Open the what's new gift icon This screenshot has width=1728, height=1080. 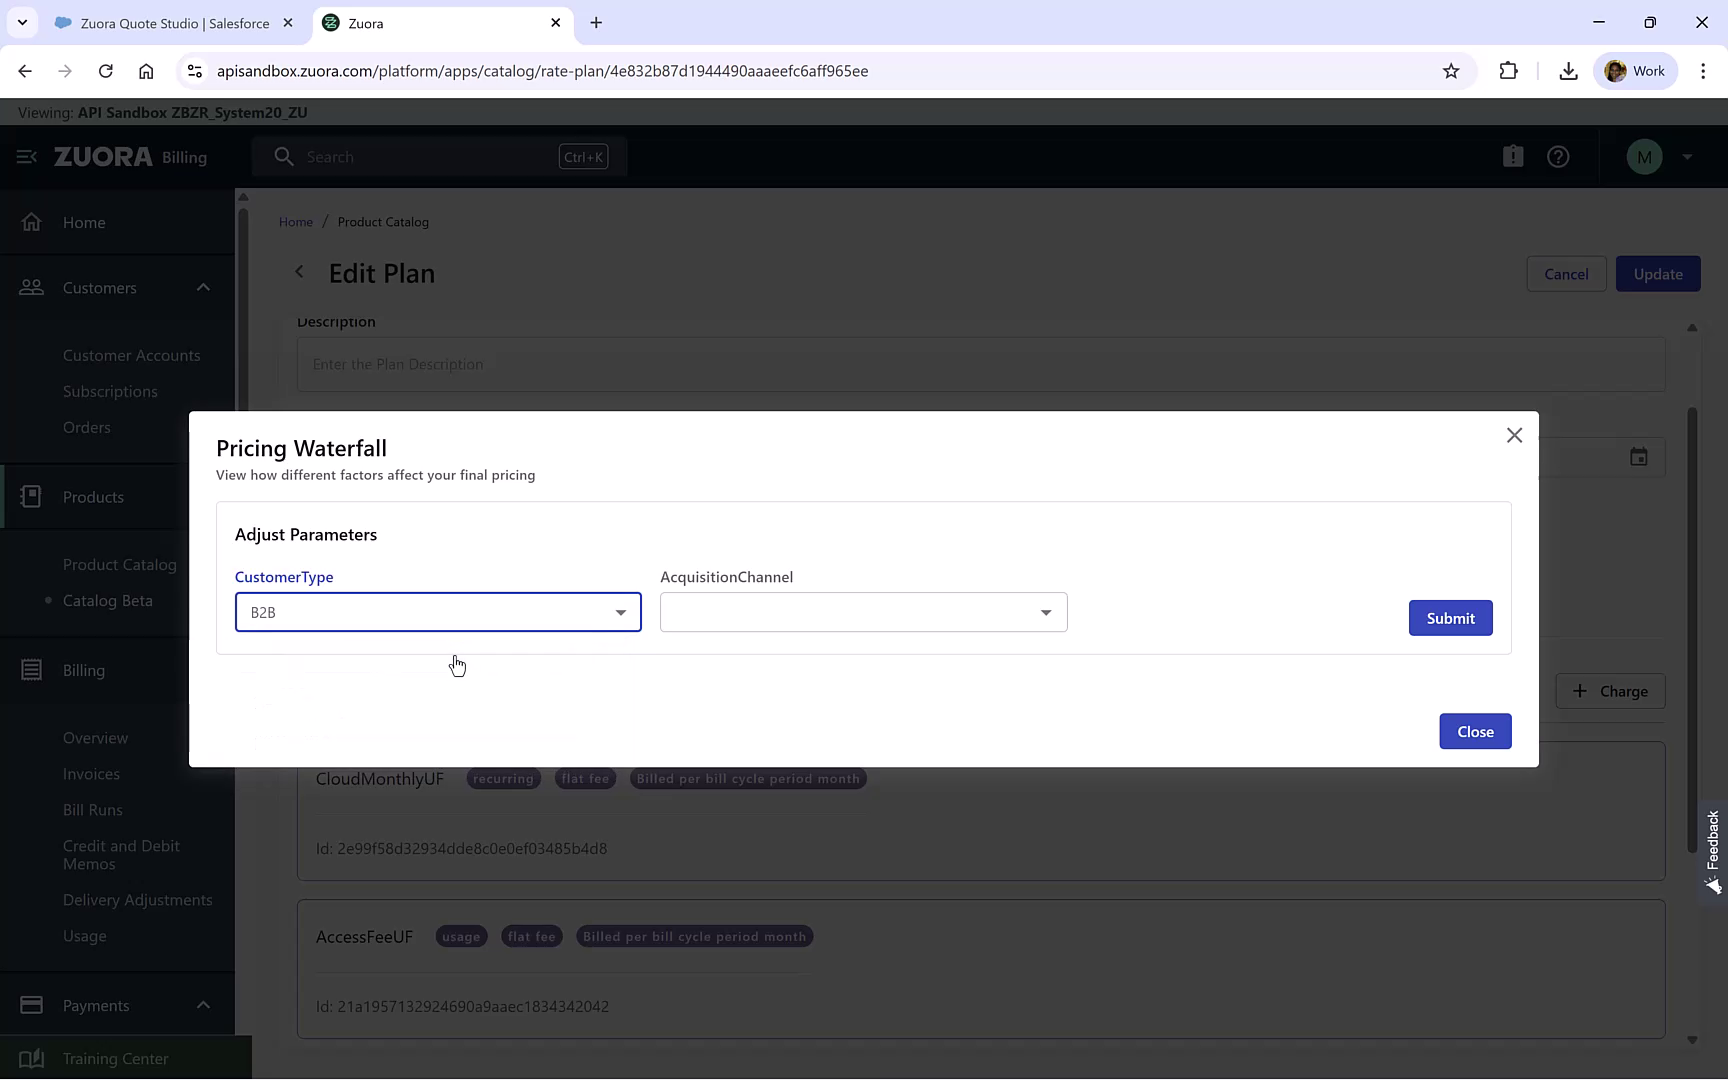1513,156
